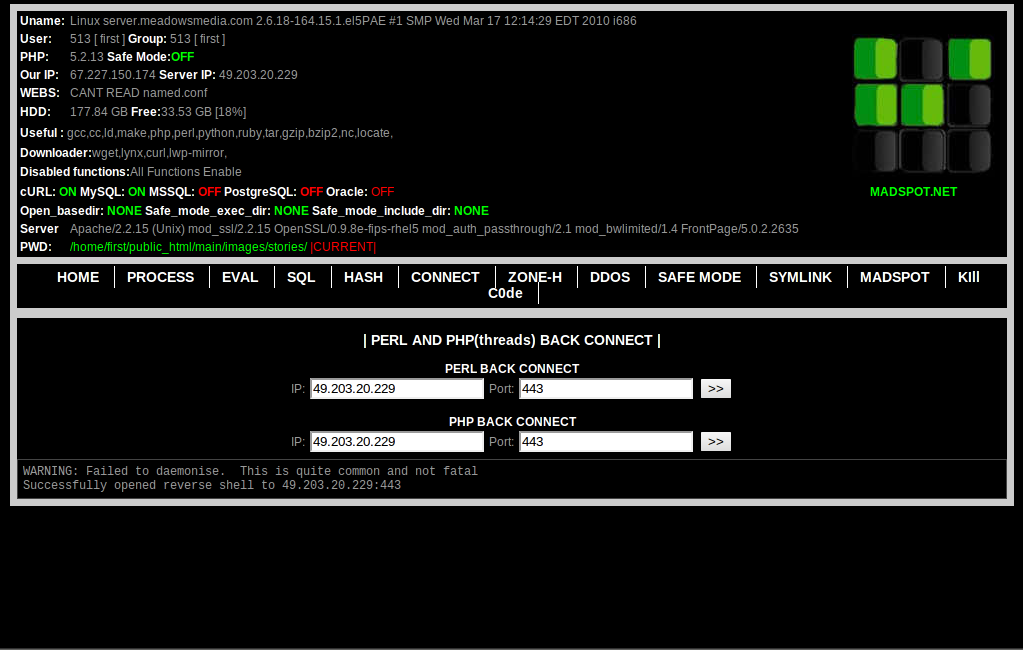The width and height of the screenshot is (1023, 650).
Task: Click the Safe Mode OFF status text
Action: coord(183,57)
